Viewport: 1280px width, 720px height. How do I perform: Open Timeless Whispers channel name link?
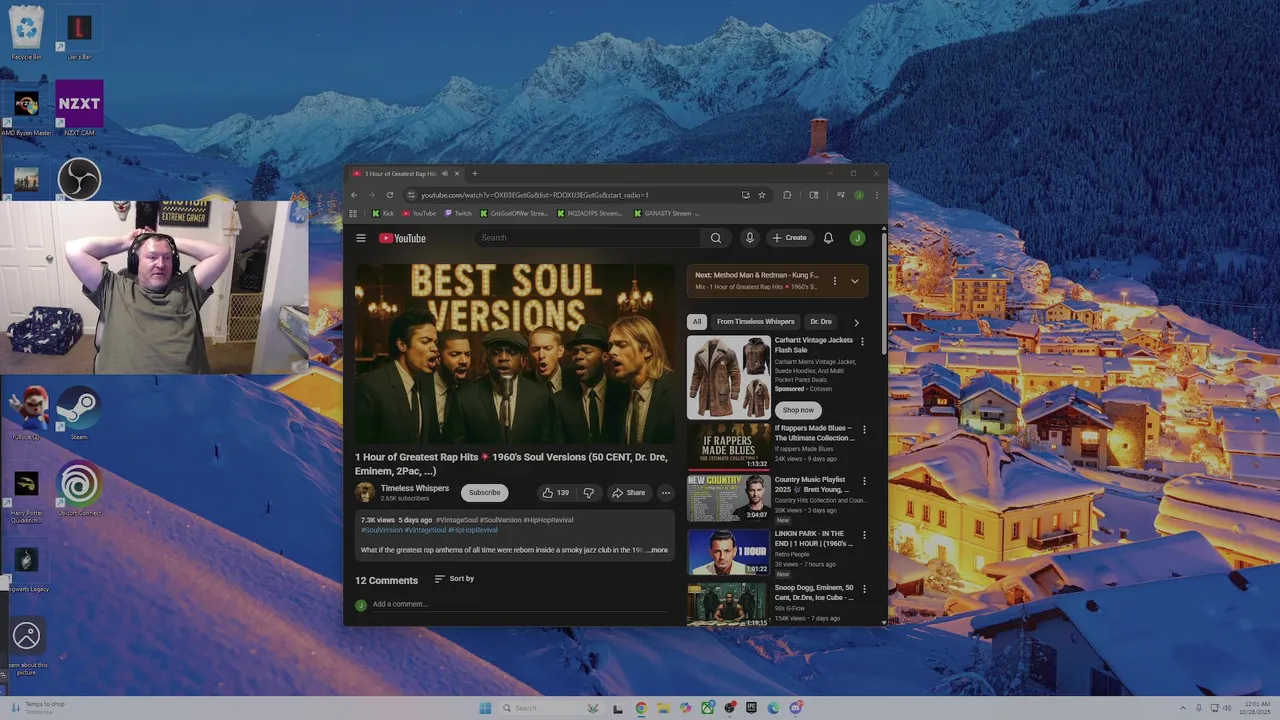pyautogui.click(x=415, y=488)
